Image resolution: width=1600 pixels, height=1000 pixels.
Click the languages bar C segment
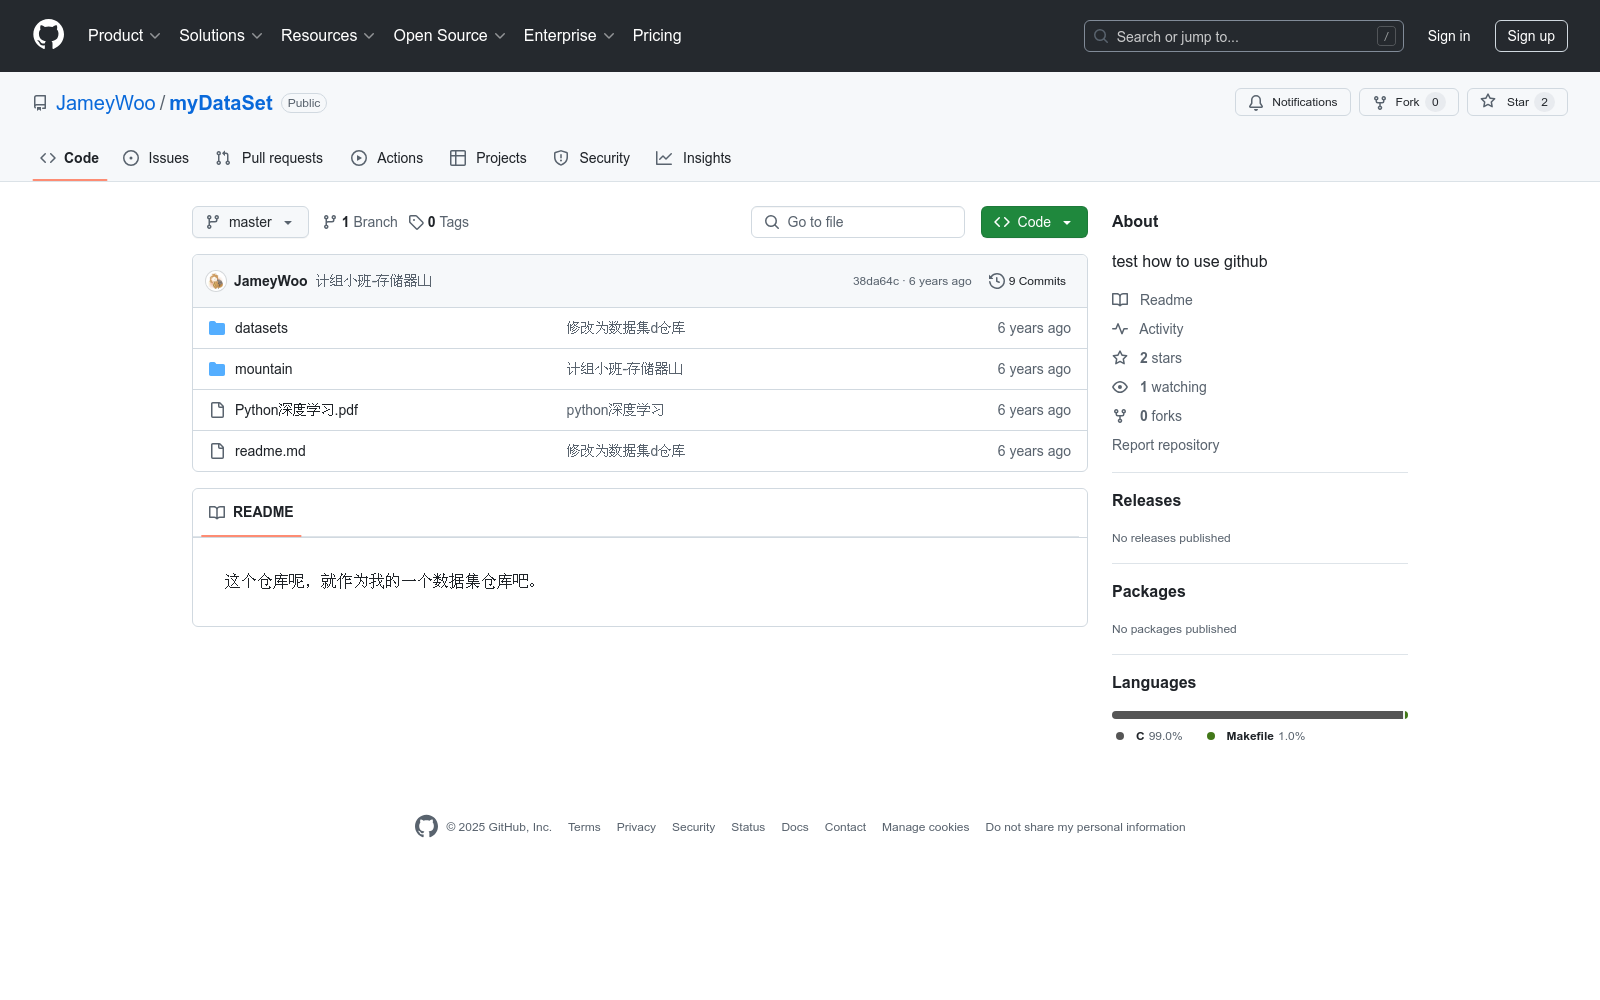tap(1258, 715)
